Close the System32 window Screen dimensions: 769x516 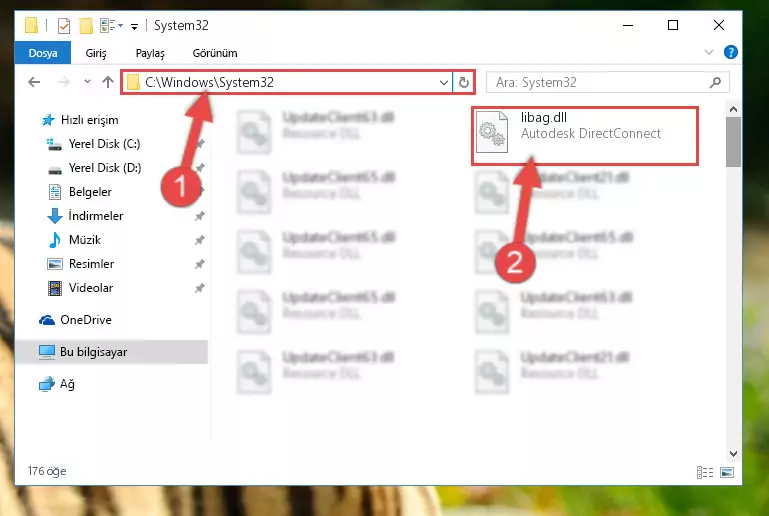click(718, 25)
